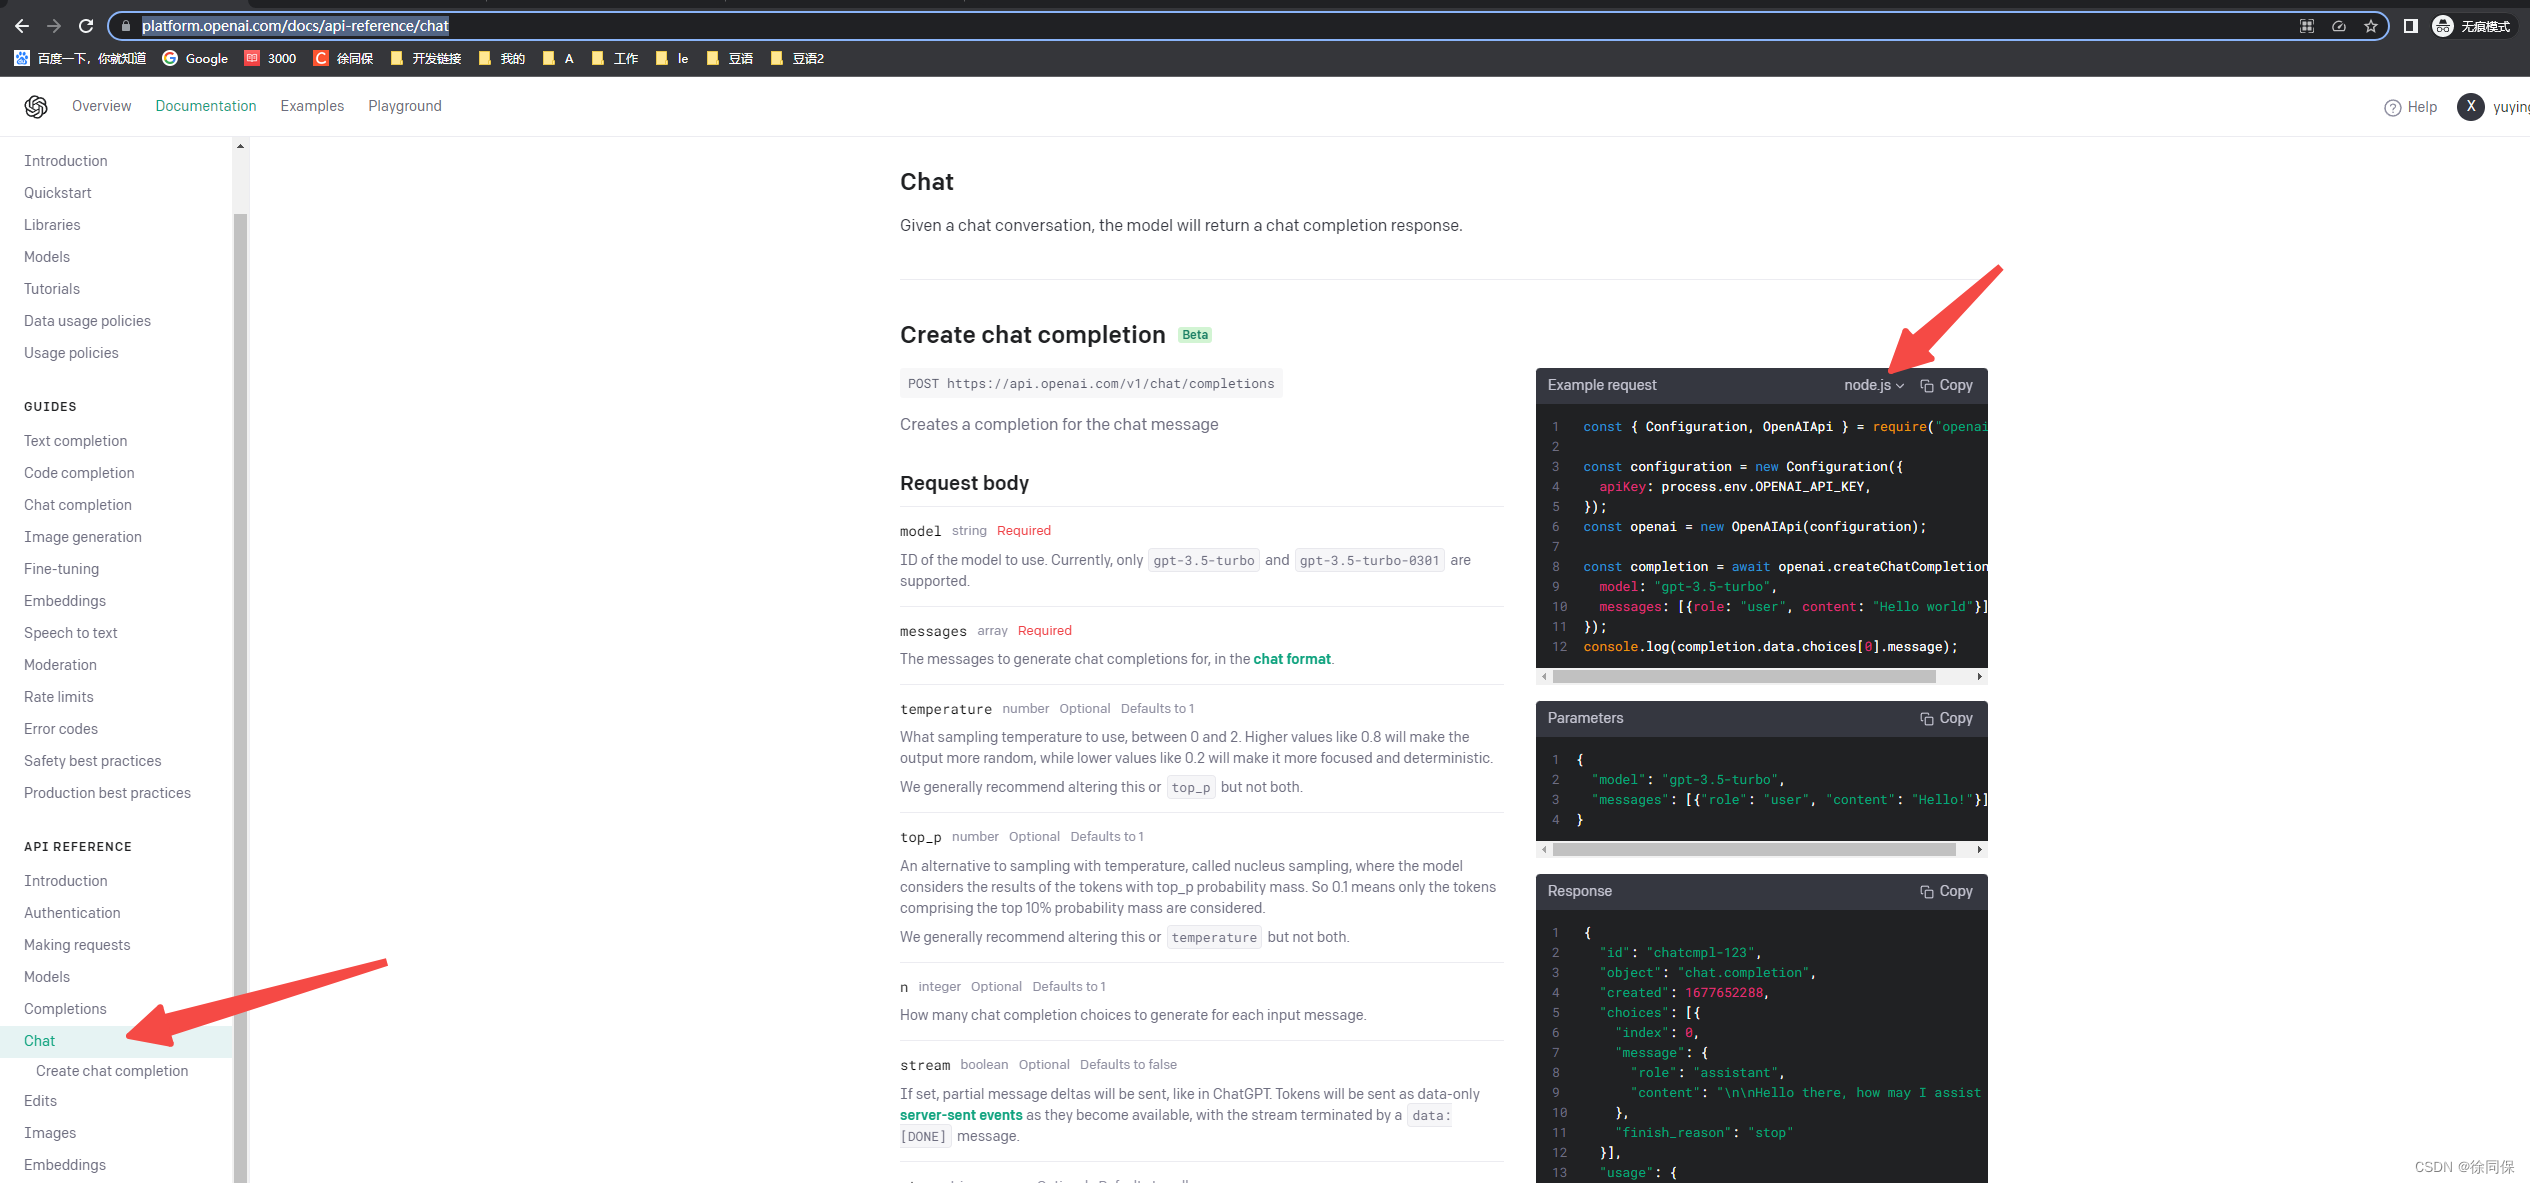Image resolution: width=2530 pixels, height=1183 pixels.
Task: Click the Parameters block horizontal scrollbar
Action: point(1754,850)
